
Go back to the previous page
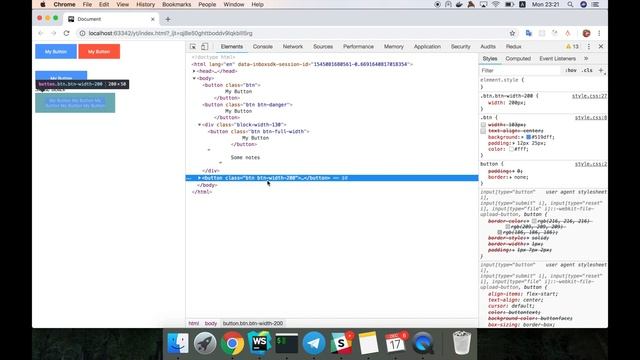(41, 33)
